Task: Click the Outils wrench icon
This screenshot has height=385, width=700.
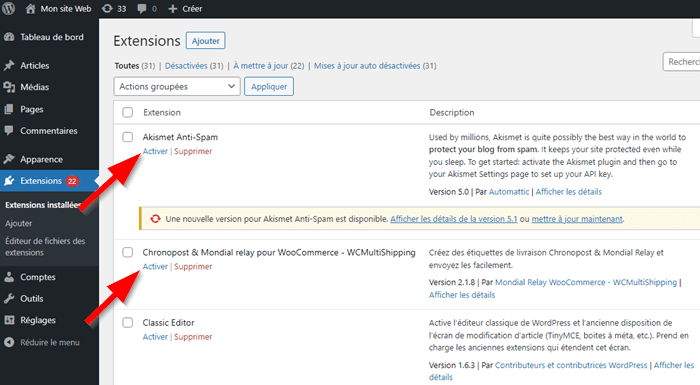Action: pos(9,298)
